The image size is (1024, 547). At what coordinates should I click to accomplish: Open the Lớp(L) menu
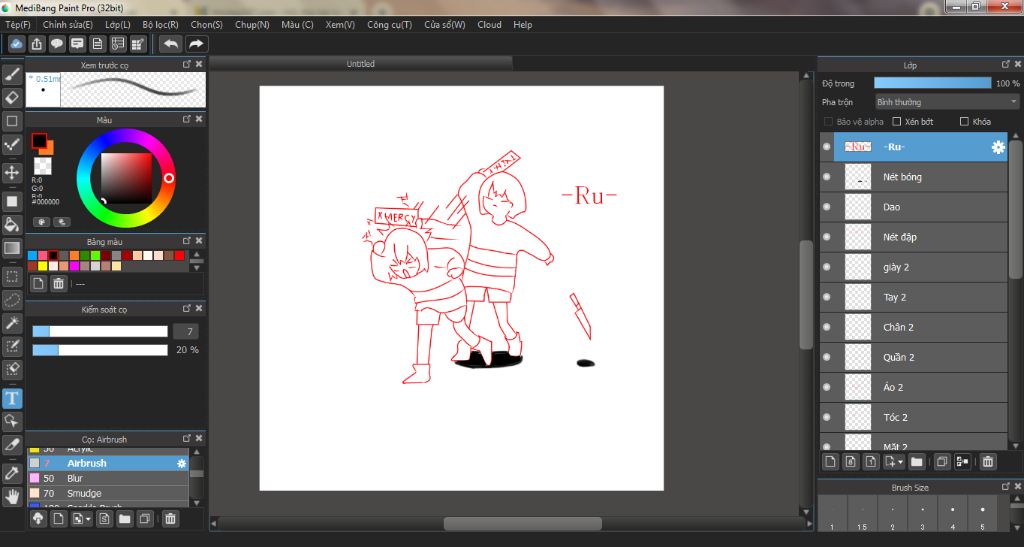118,24
